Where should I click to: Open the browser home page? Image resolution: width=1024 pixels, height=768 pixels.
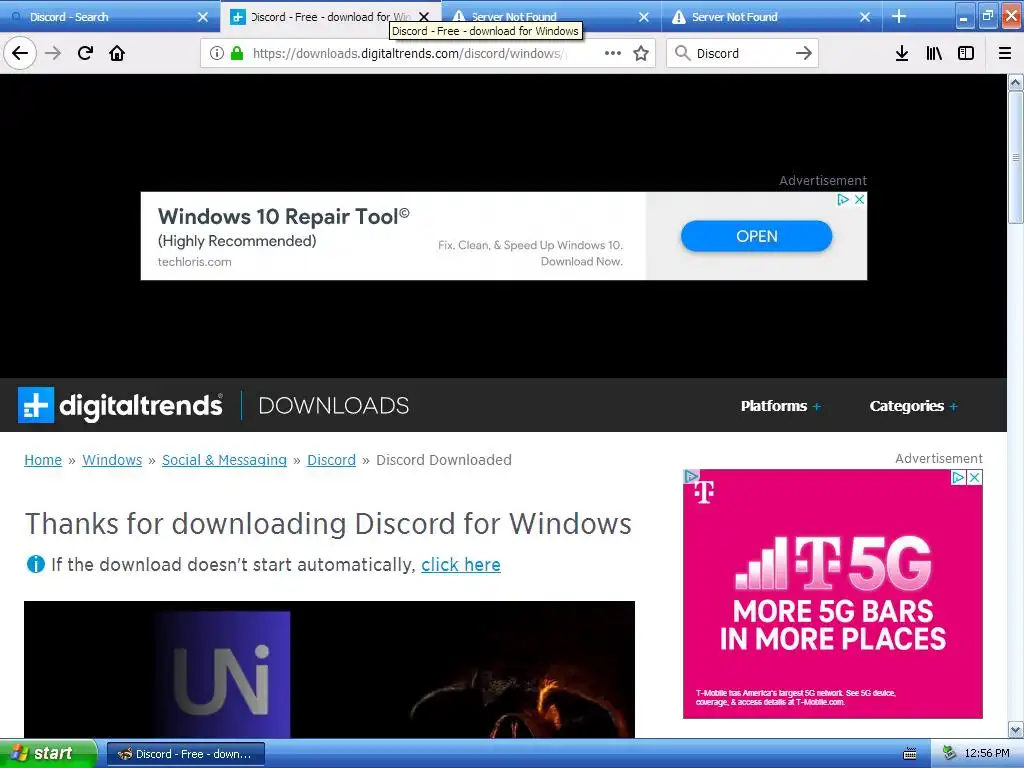coord(117,53)
